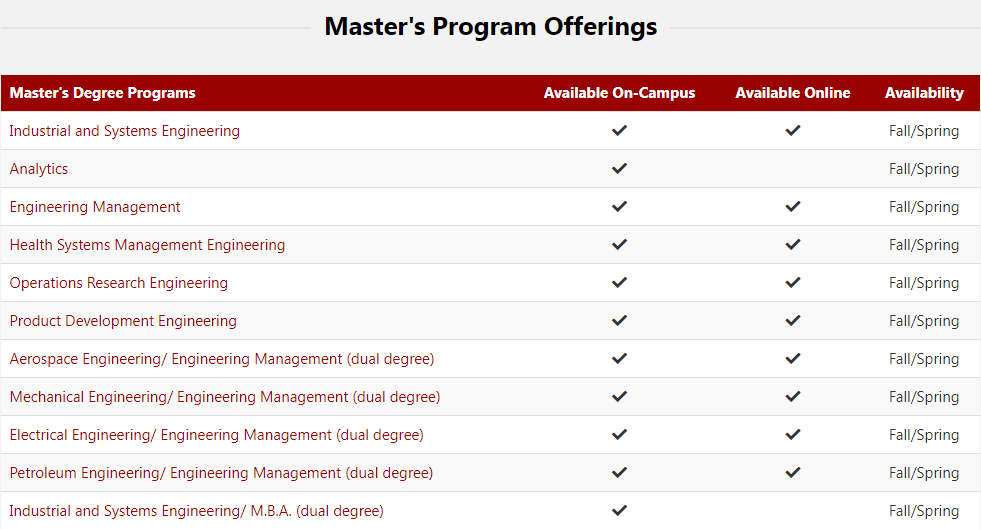This screenshot has height=529, width=981.
Task: Open Product Development Engineering program link
Action: click(x=123, y=321)
